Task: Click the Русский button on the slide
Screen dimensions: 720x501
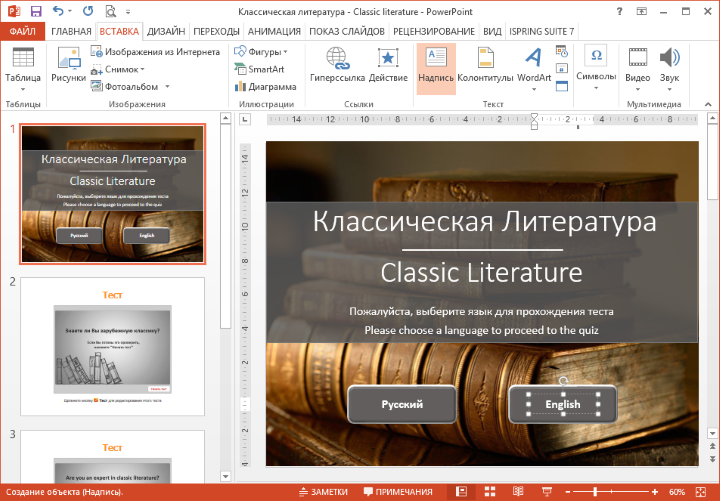Action: (402, 404)
